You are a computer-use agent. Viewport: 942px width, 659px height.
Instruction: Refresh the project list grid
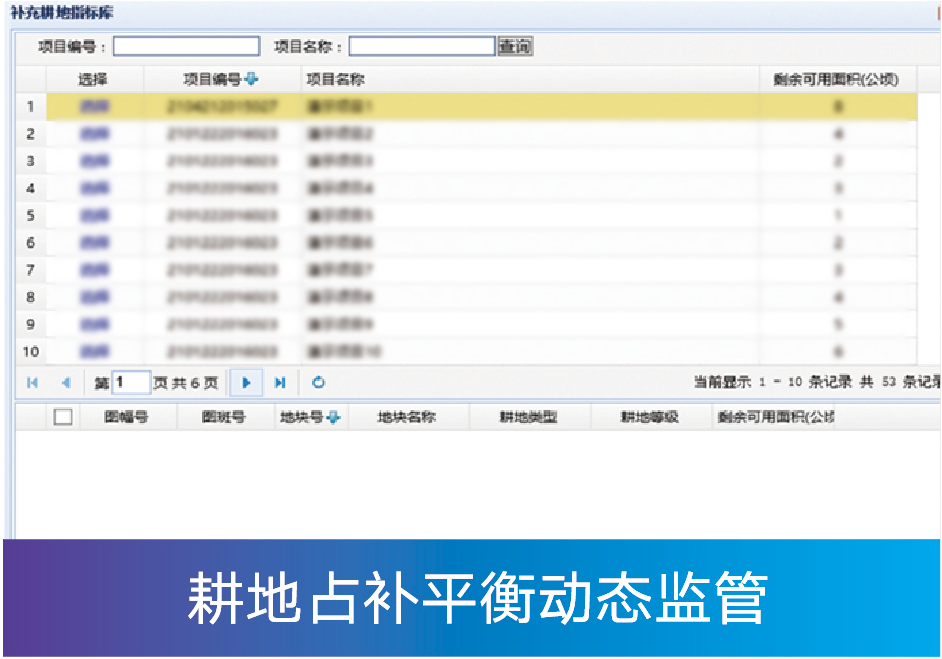tap(318, 383)
